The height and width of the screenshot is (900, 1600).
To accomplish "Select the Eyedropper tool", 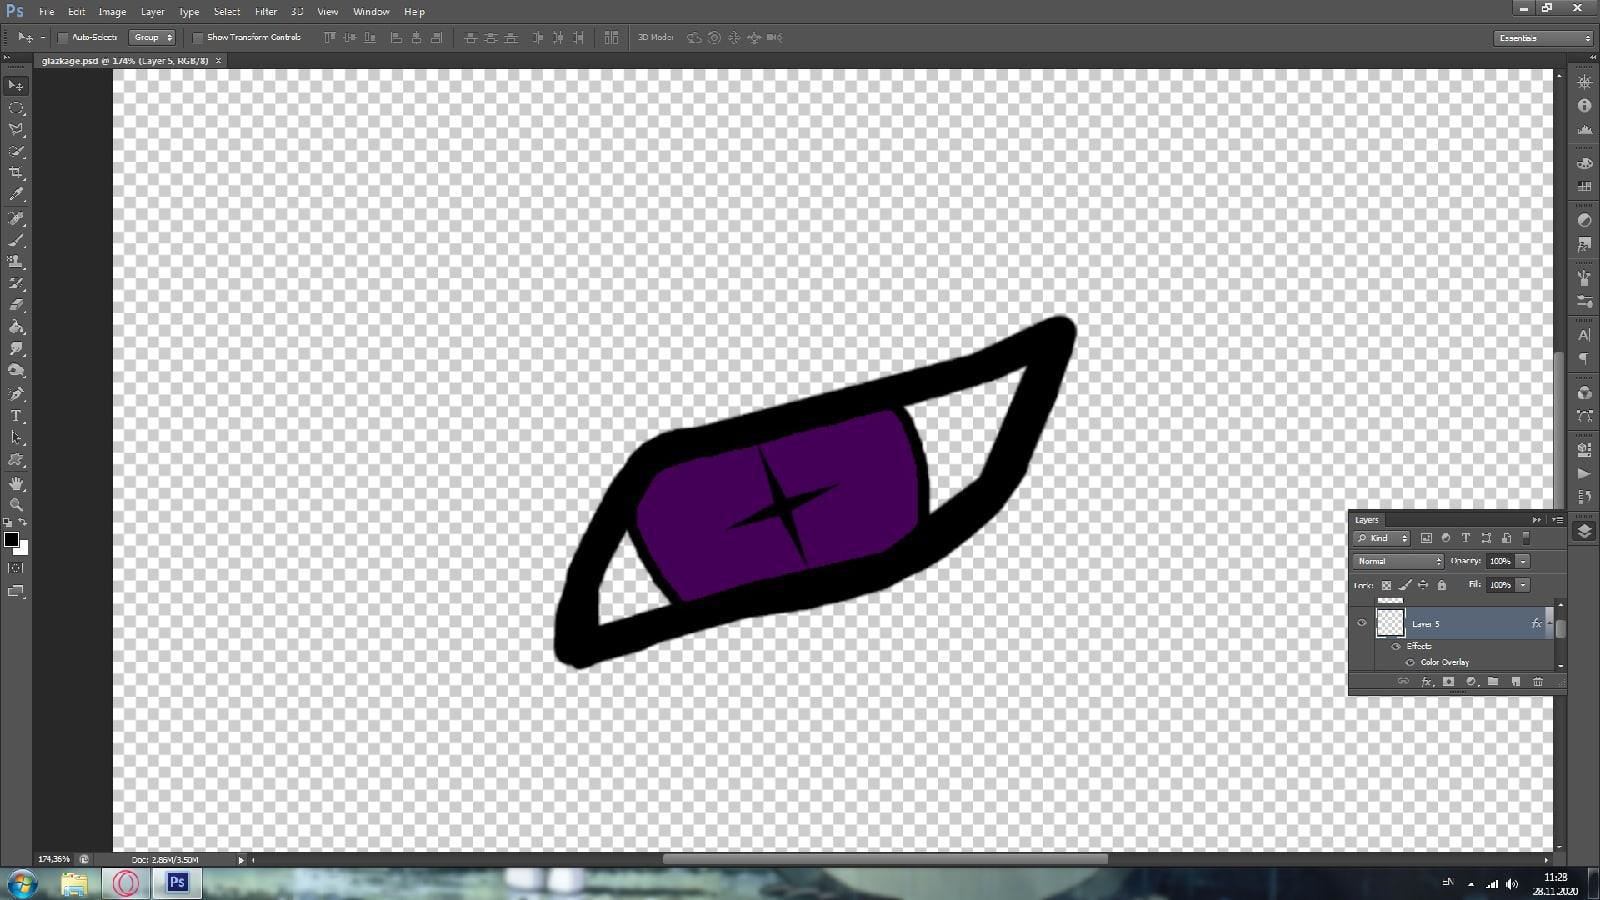I will pos(16,195).
